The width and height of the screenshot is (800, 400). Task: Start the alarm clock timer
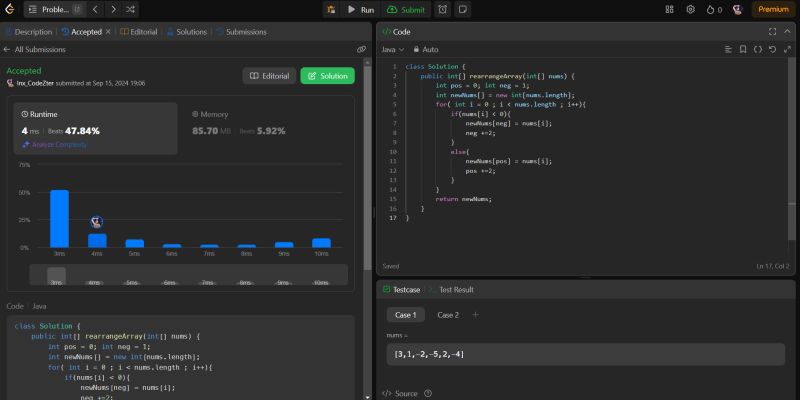(x=442, y=9)
